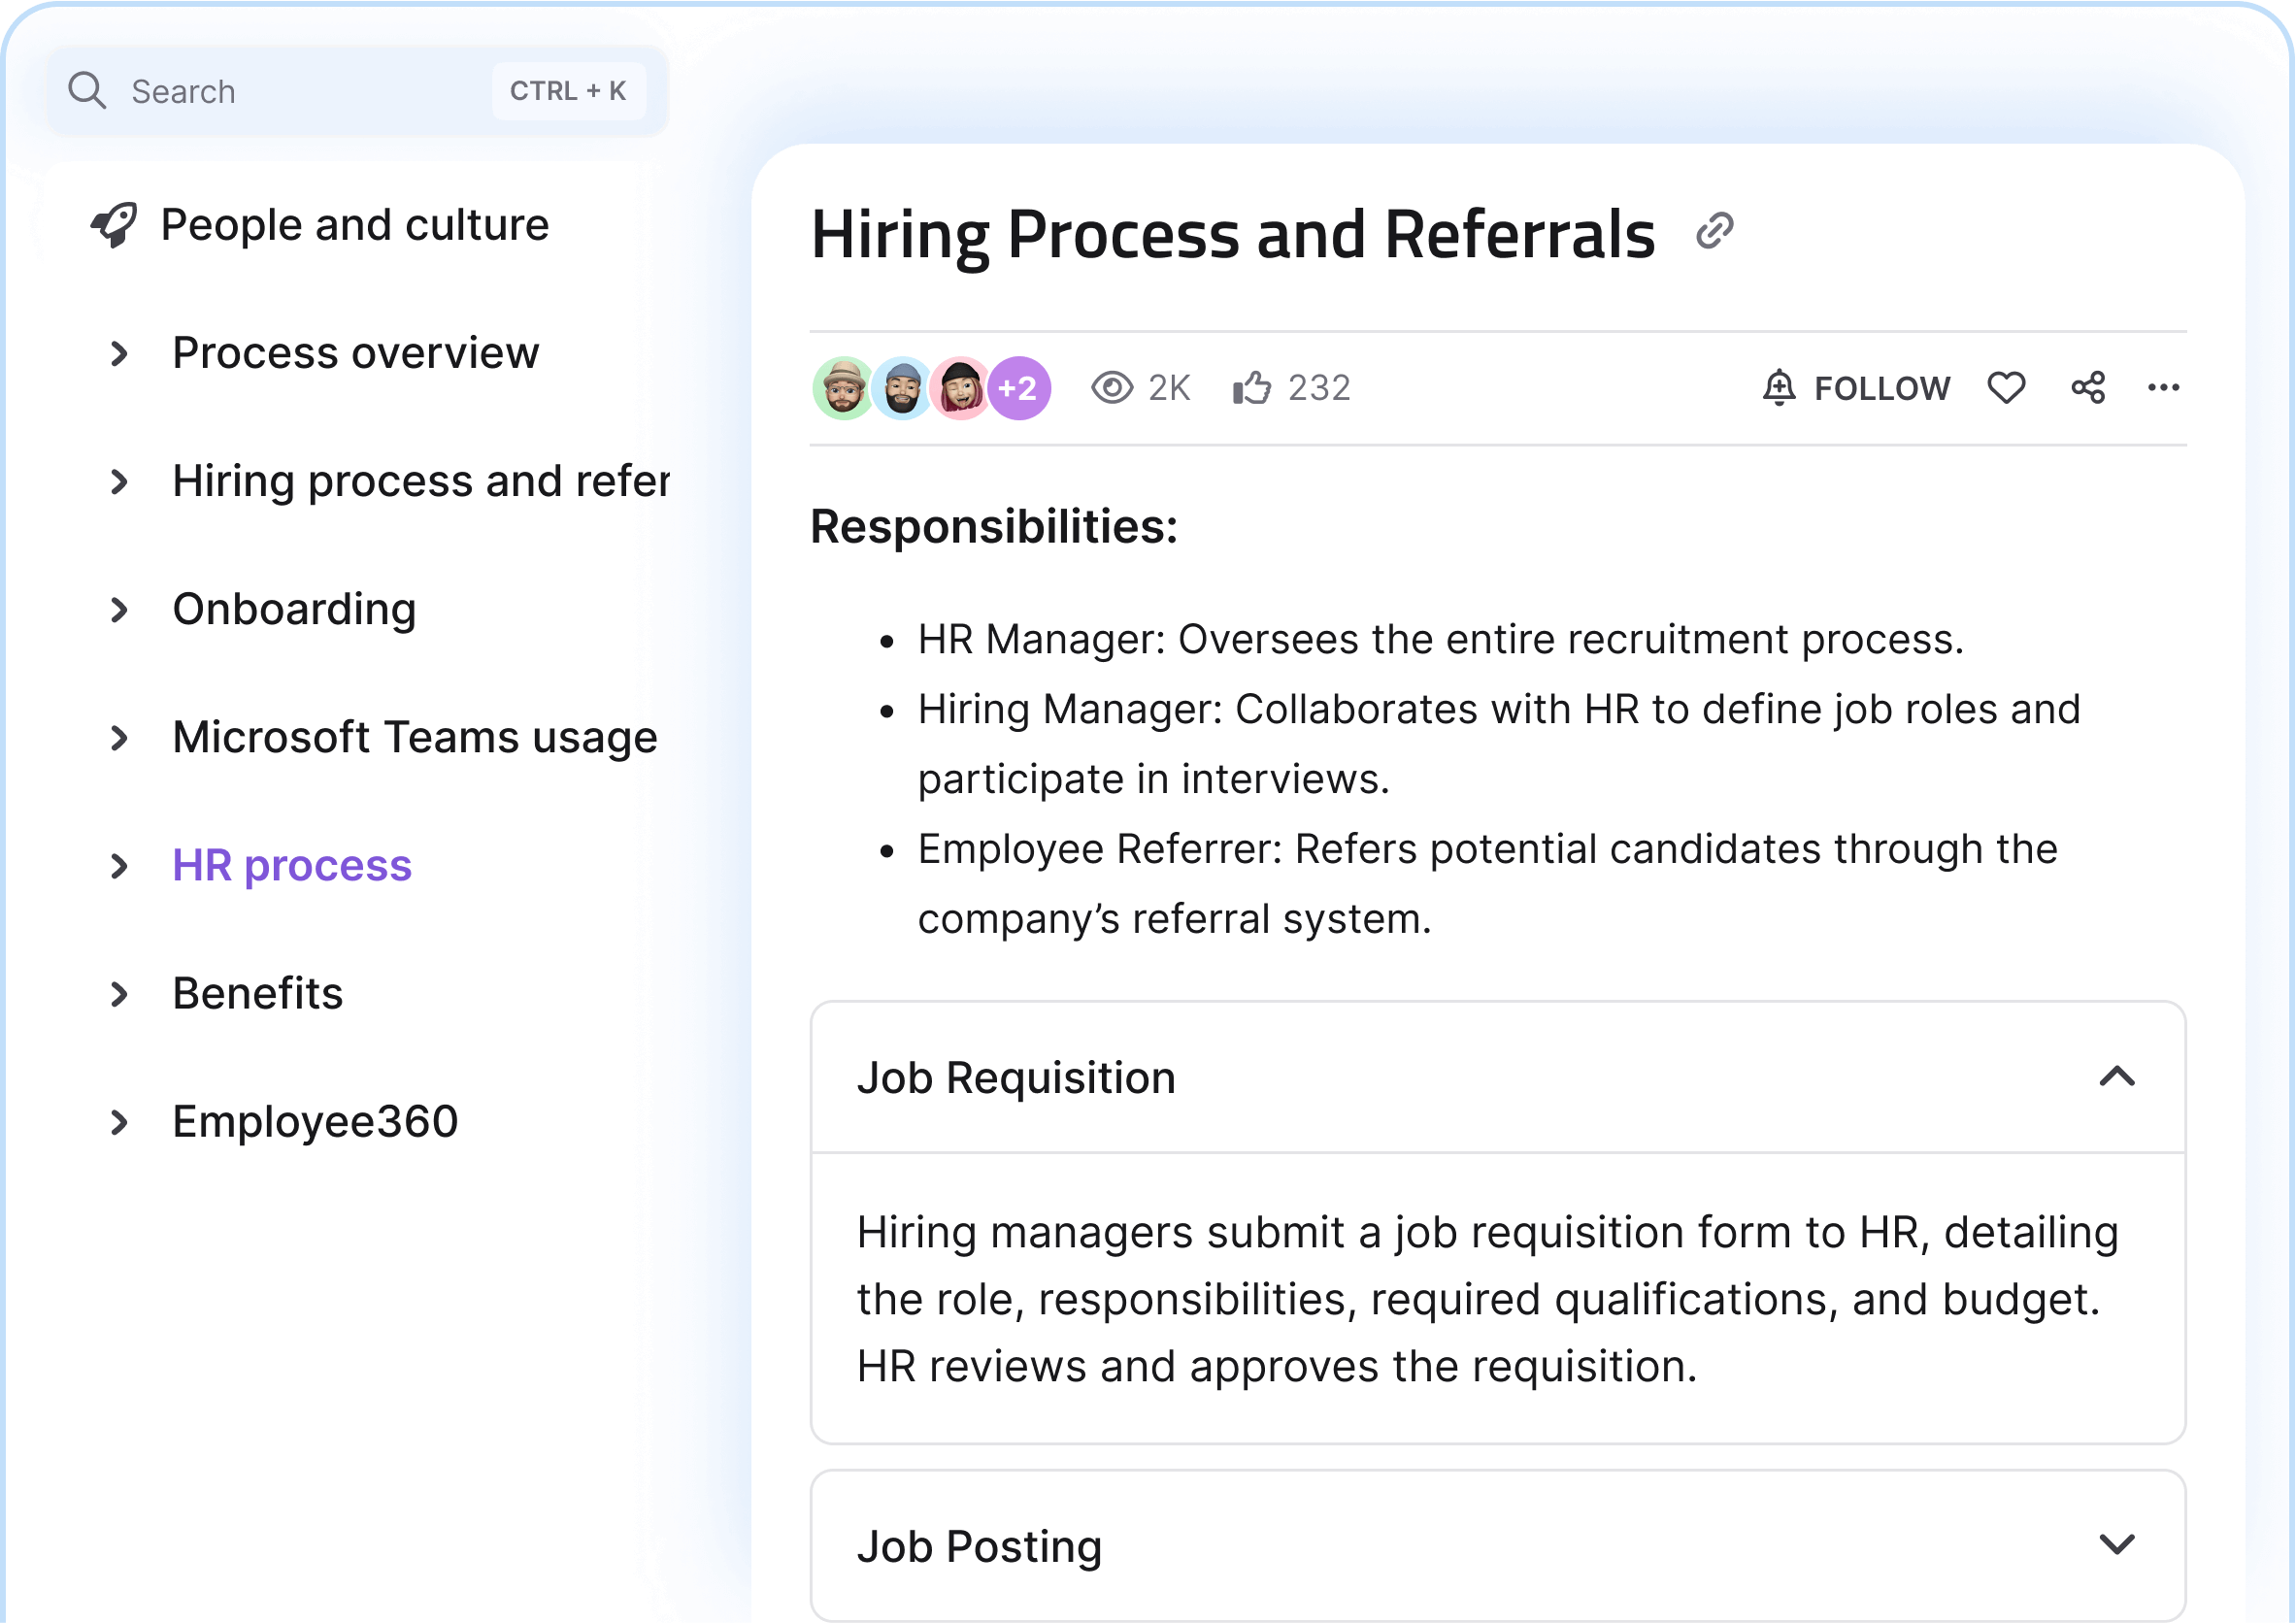Click the heart favorite icon

[2005, 388]
